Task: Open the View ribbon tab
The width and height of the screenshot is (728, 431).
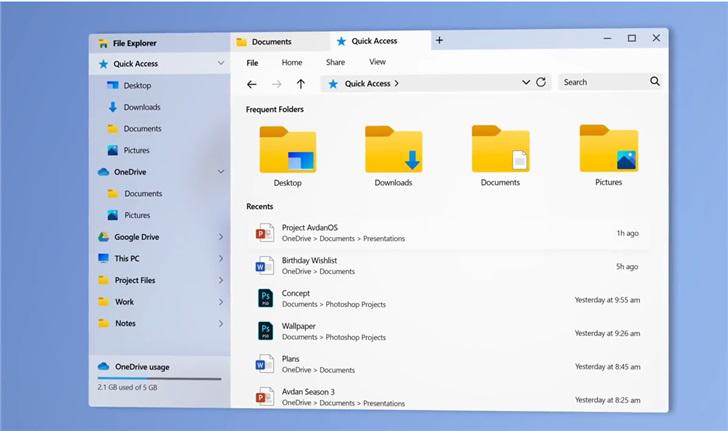Action: [x=377, y=62]
